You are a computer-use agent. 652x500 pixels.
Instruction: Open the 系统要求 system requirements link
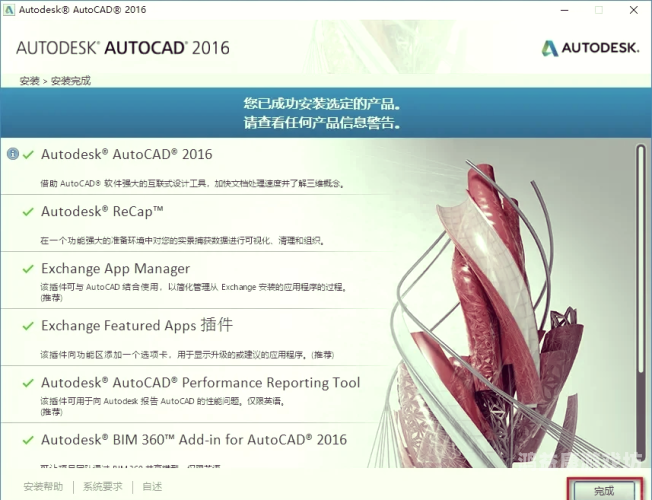point(102,487)
